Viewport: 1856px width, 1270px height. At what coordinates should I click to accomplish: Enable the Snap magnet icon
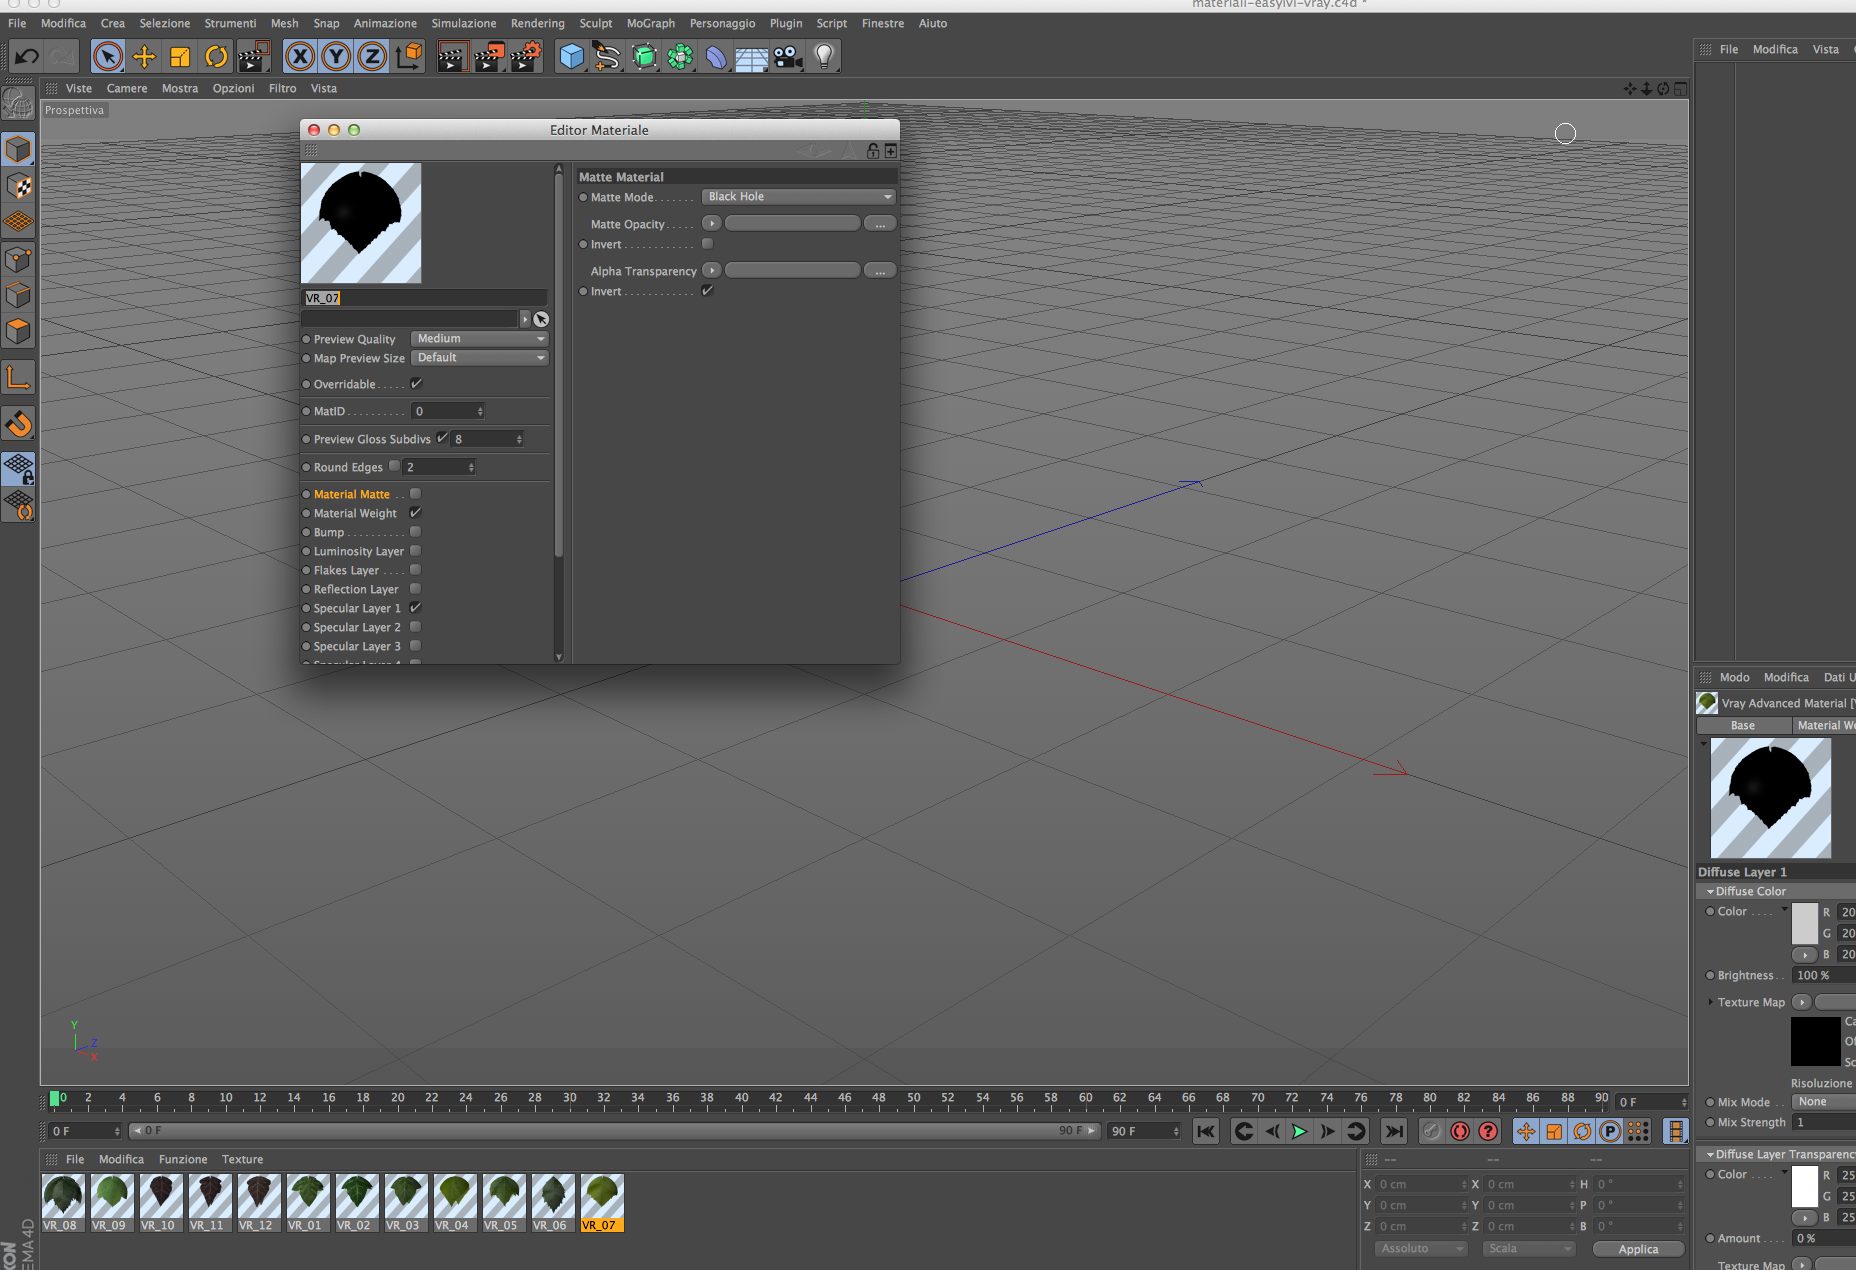(19, 424)
